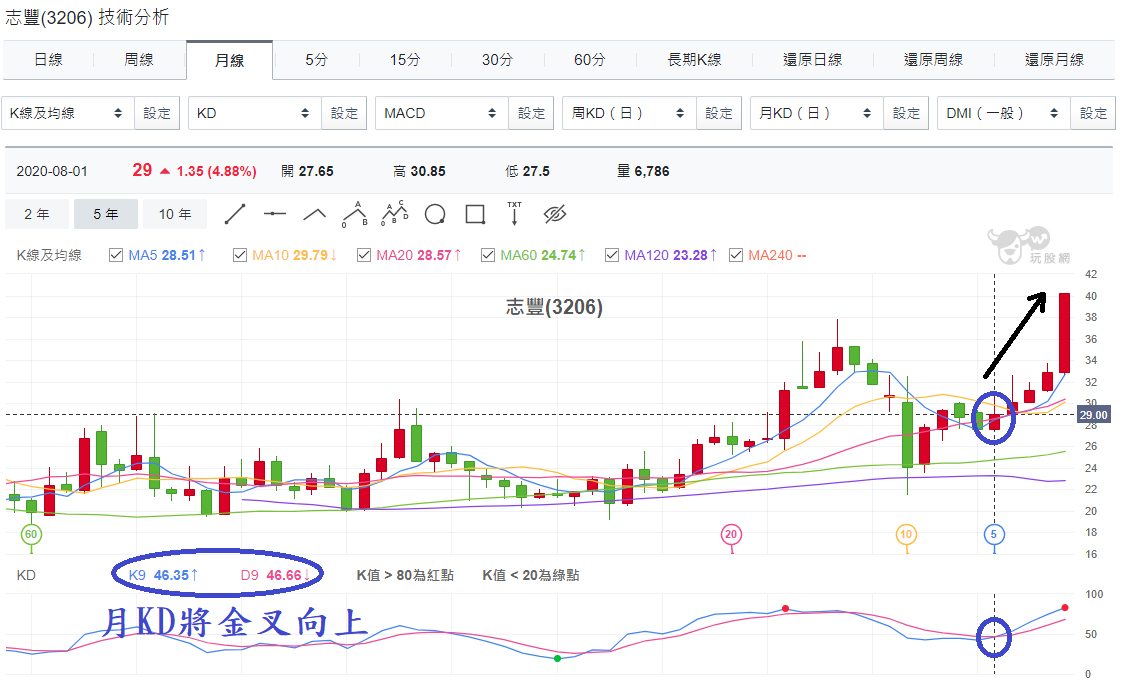
Task: Set chart range to 2 年
Action: point(37,214)
